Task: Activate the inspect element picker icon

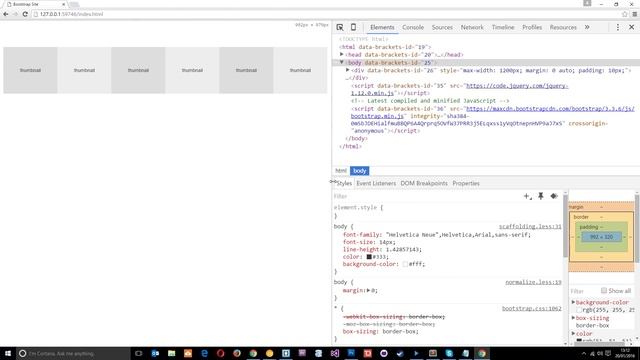Action: (340, 27)
